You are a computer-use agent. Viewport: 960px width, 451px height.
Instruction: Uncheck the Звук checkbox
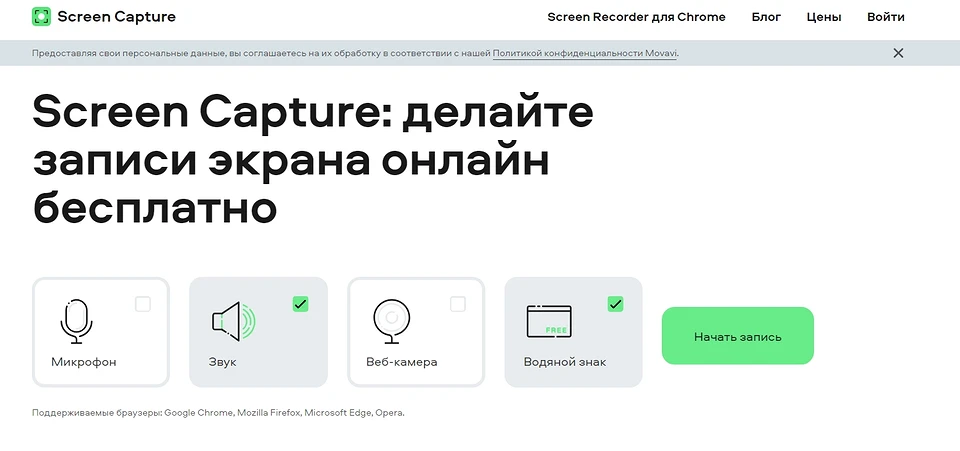click(300, 304)
